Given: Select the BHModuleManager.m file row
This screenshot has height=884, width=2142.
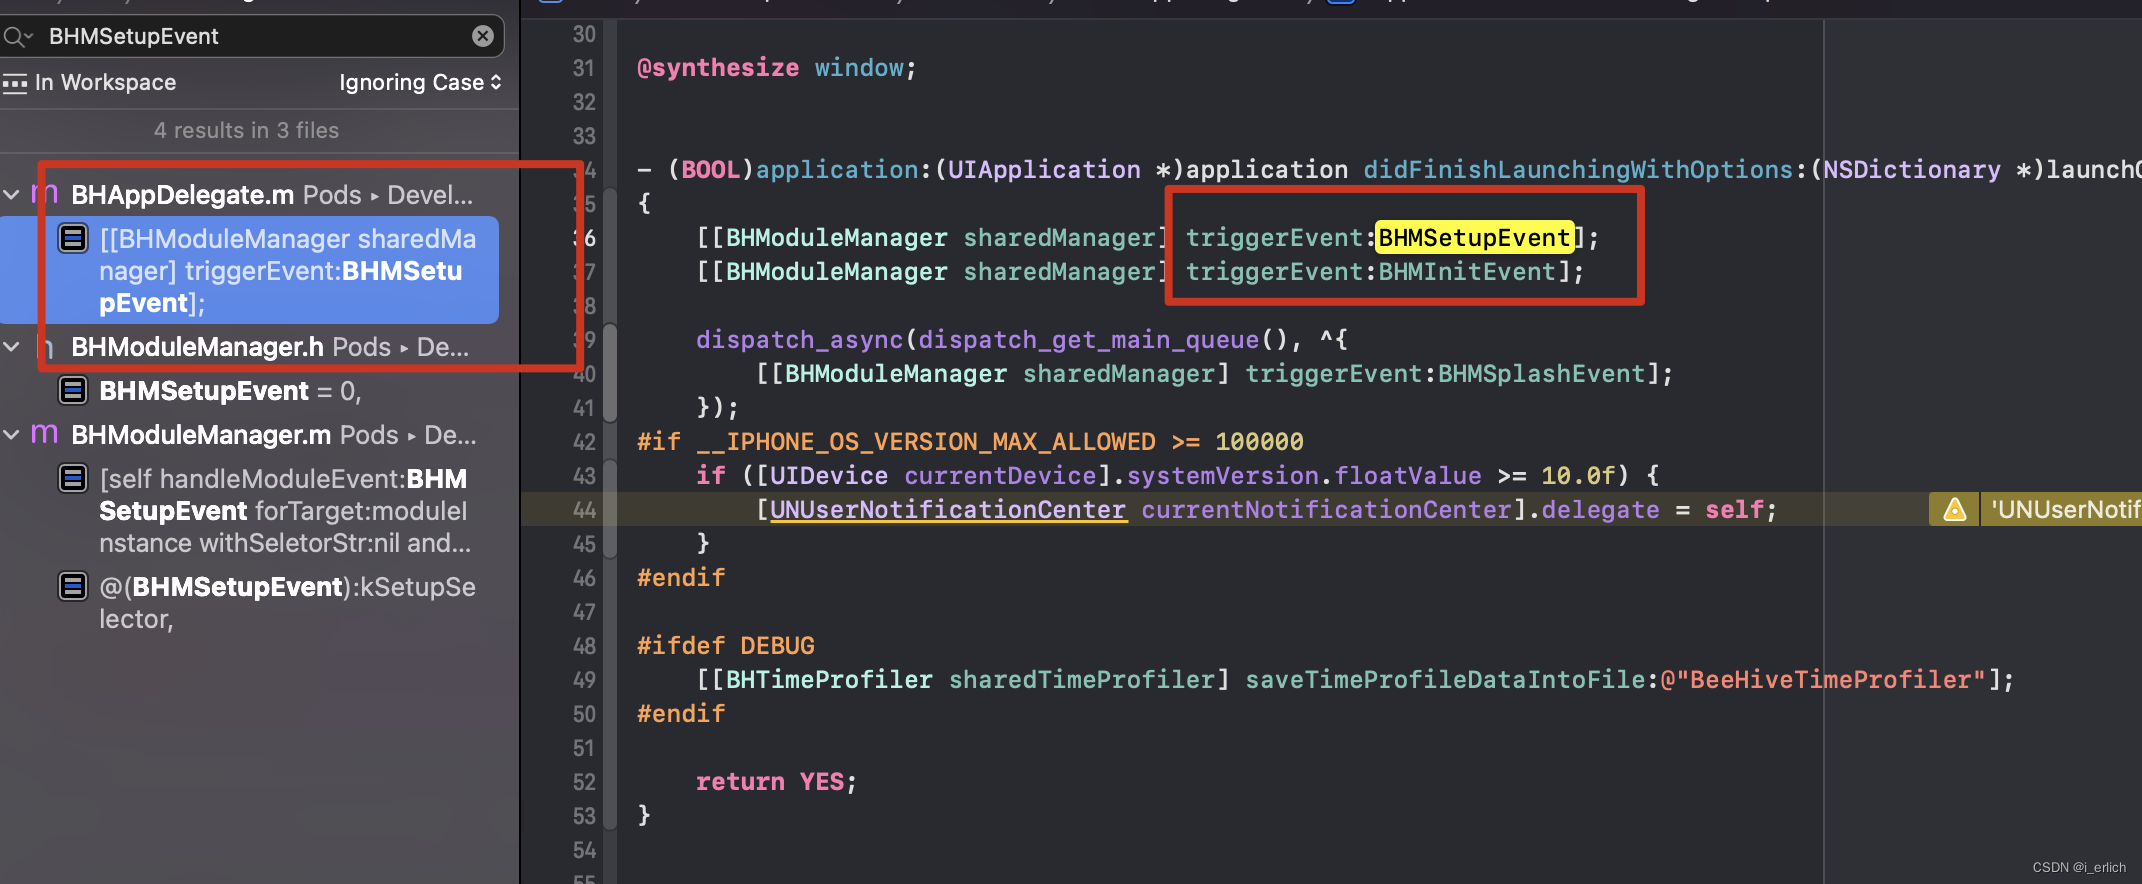Looking at the screenshot, I should (259, 435).
